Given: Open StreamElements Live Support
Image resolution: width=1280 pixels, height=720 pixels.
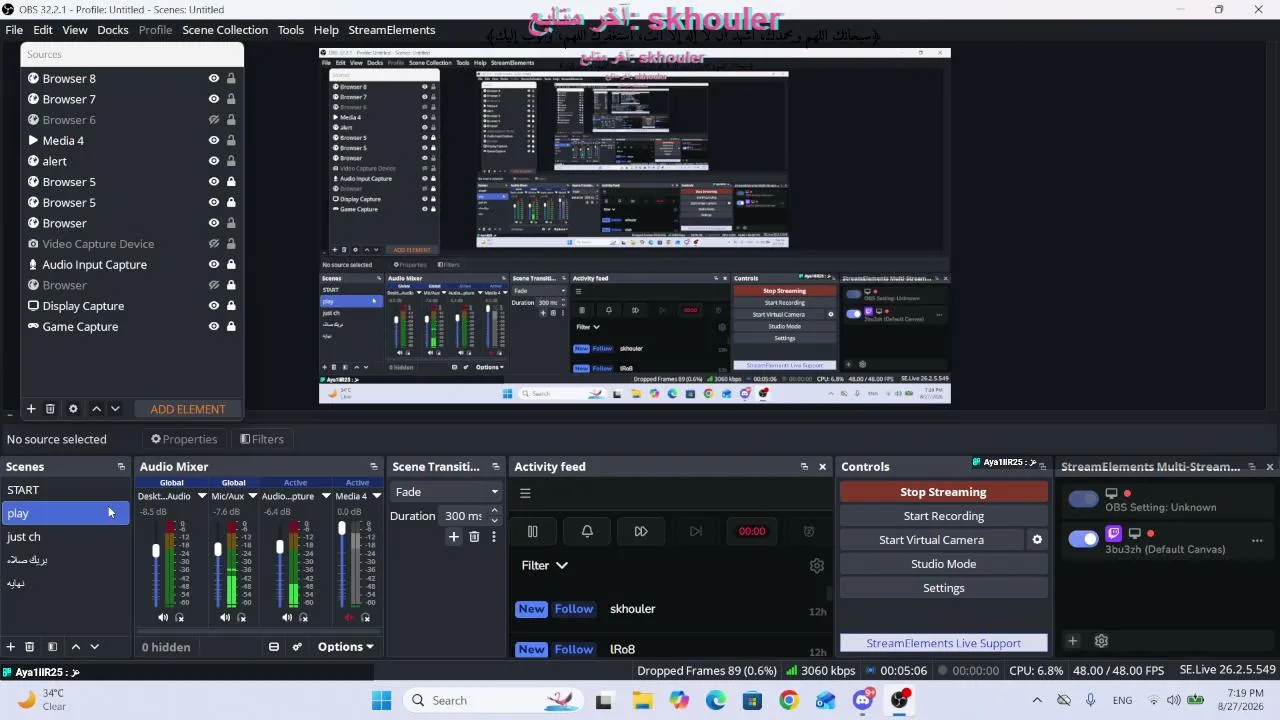Looking at the screenshot, I should coord(943,643).
